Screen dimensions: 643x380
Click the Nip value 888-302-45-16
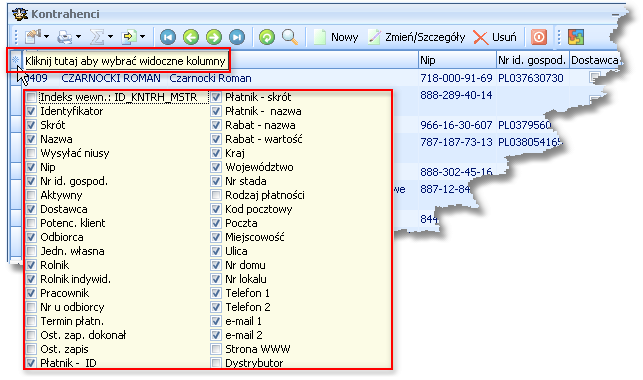[x=456, y=172]
